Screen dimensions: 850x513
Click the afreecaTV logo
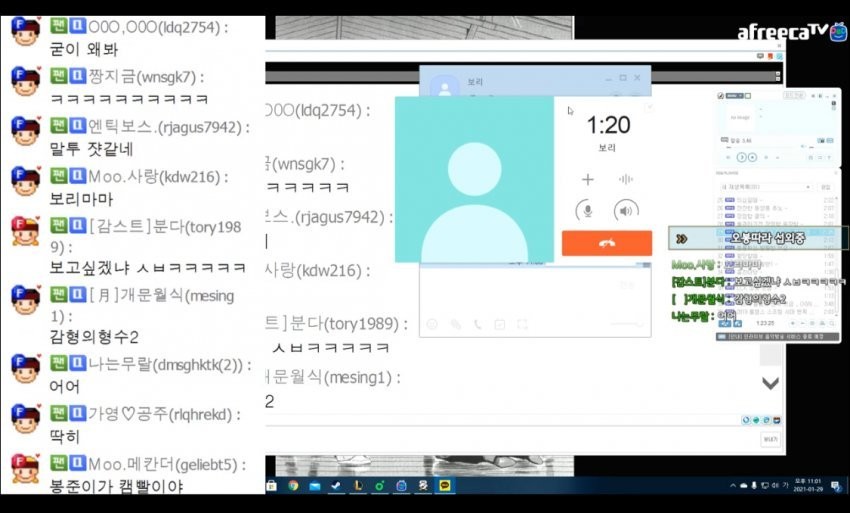pyautogui.click(x=791, y=32)
